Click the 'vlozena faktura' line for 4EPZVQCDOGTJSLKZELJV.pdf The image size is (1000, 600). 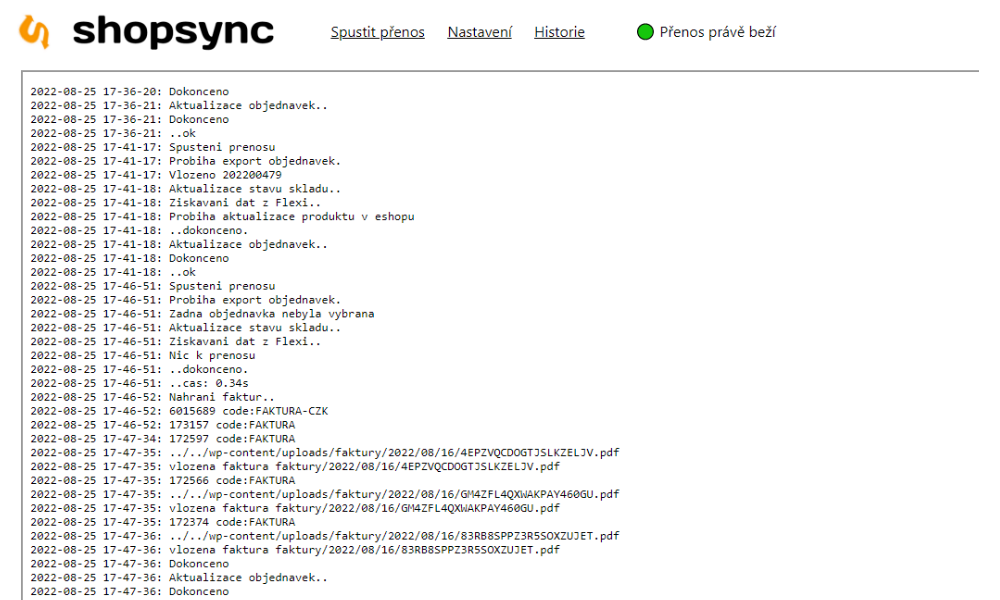pos(364,466)
